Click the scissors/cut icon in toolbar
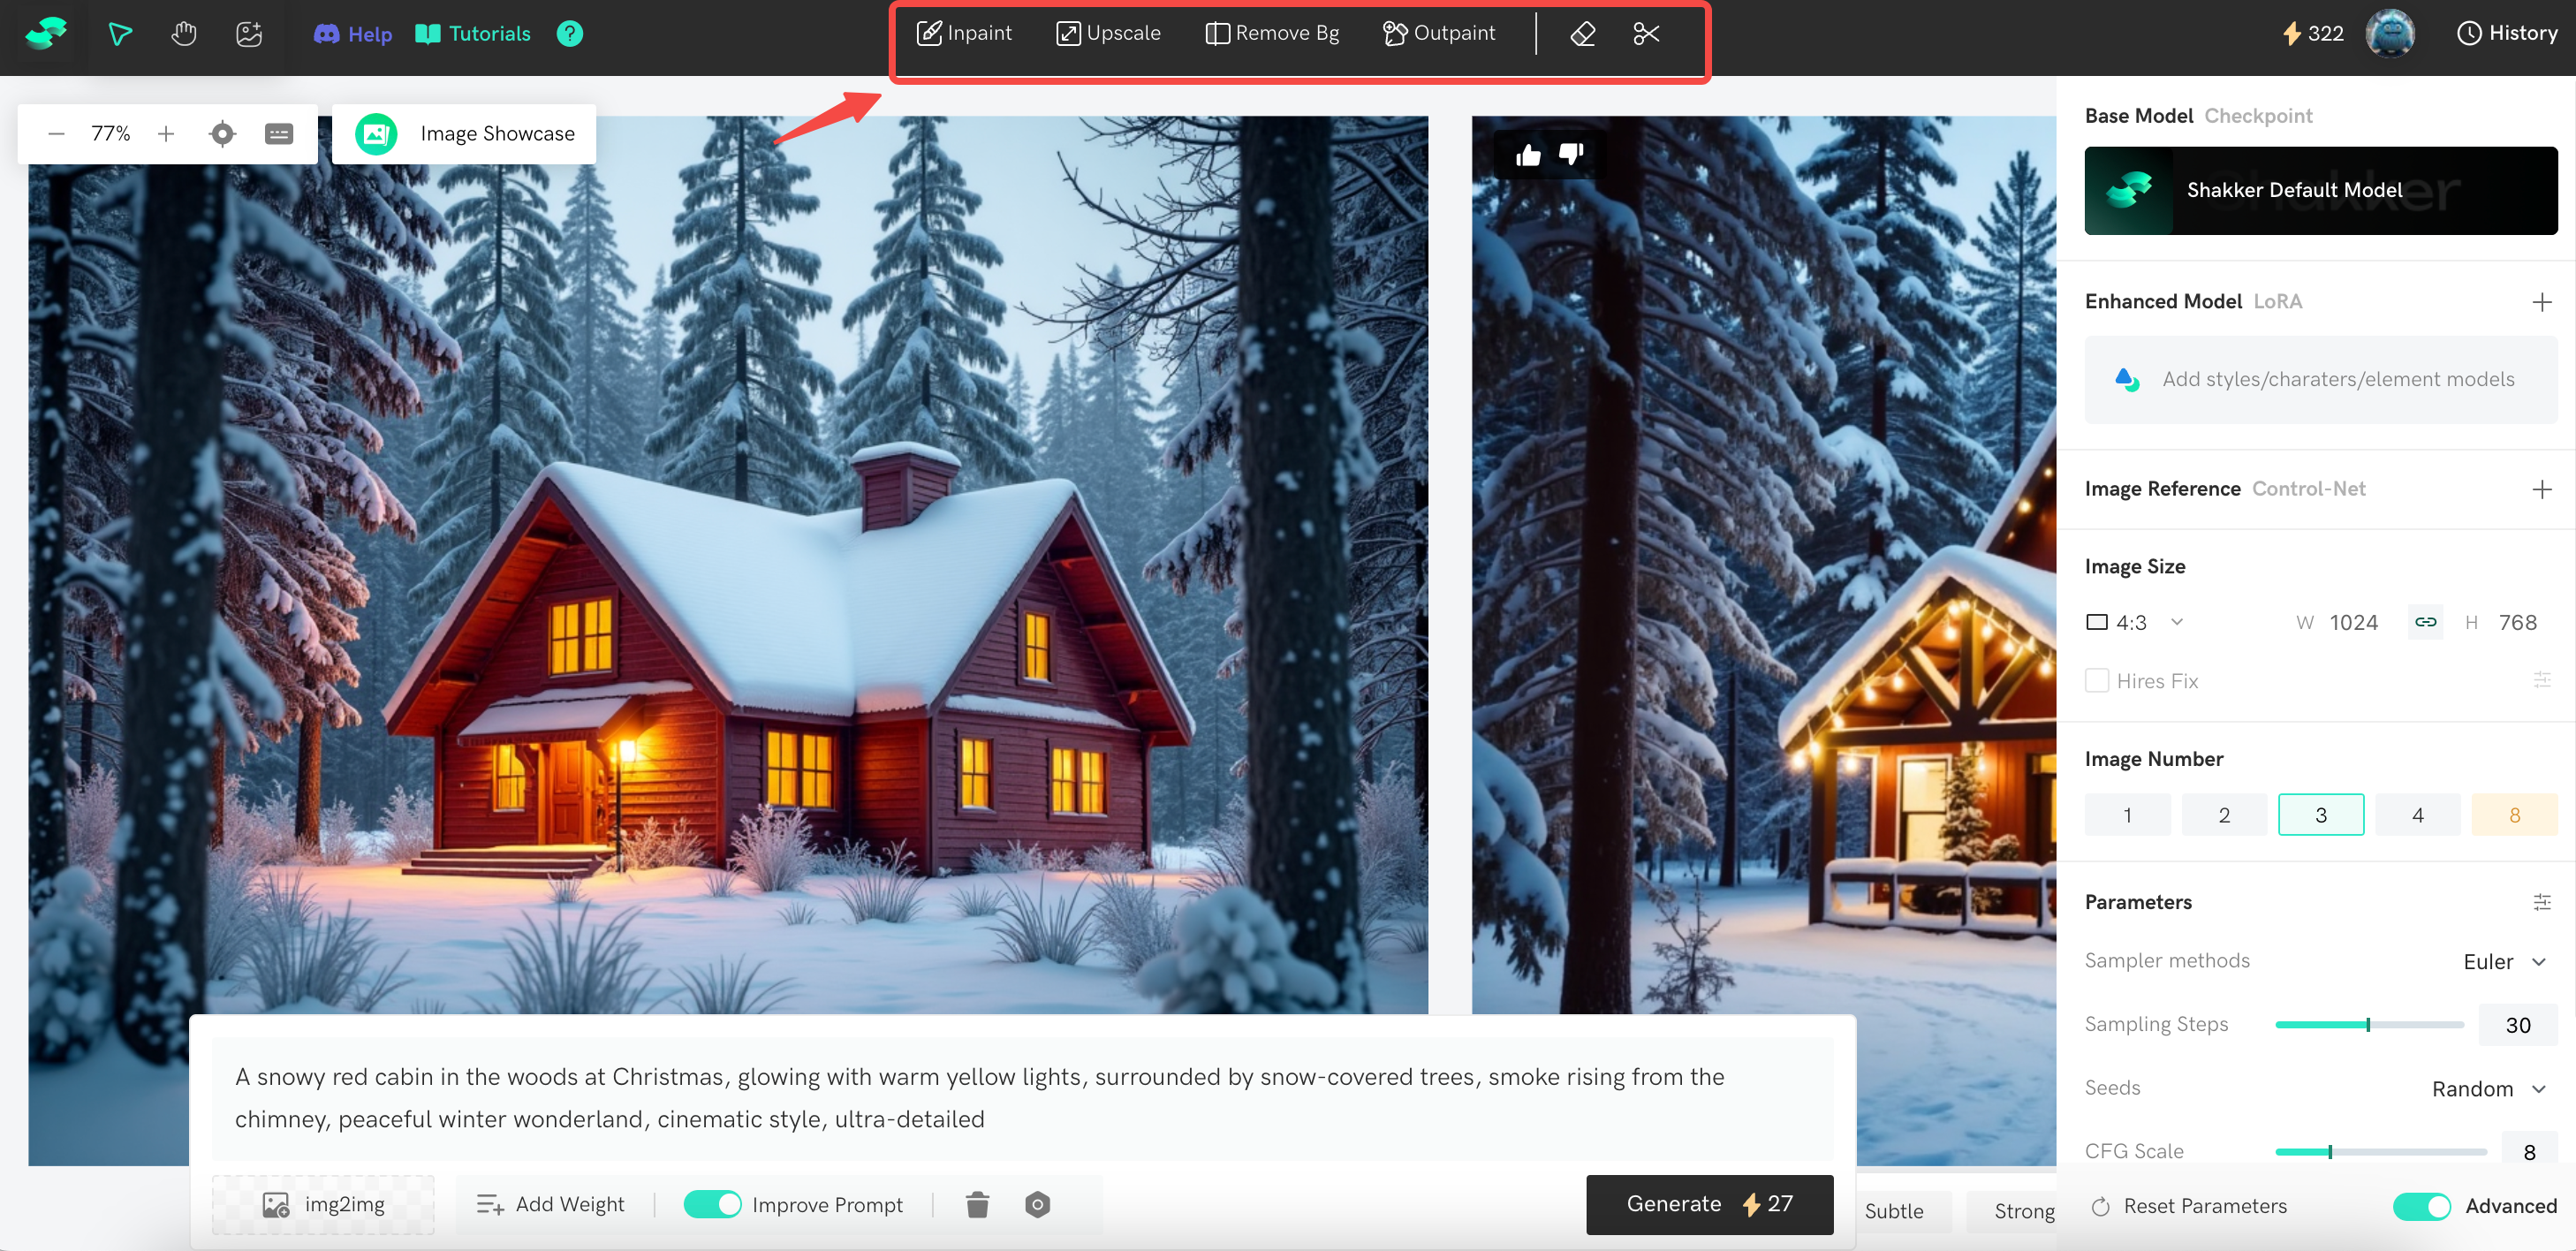Viewport: 2576px width, 1251px height. pos(1646,31)
